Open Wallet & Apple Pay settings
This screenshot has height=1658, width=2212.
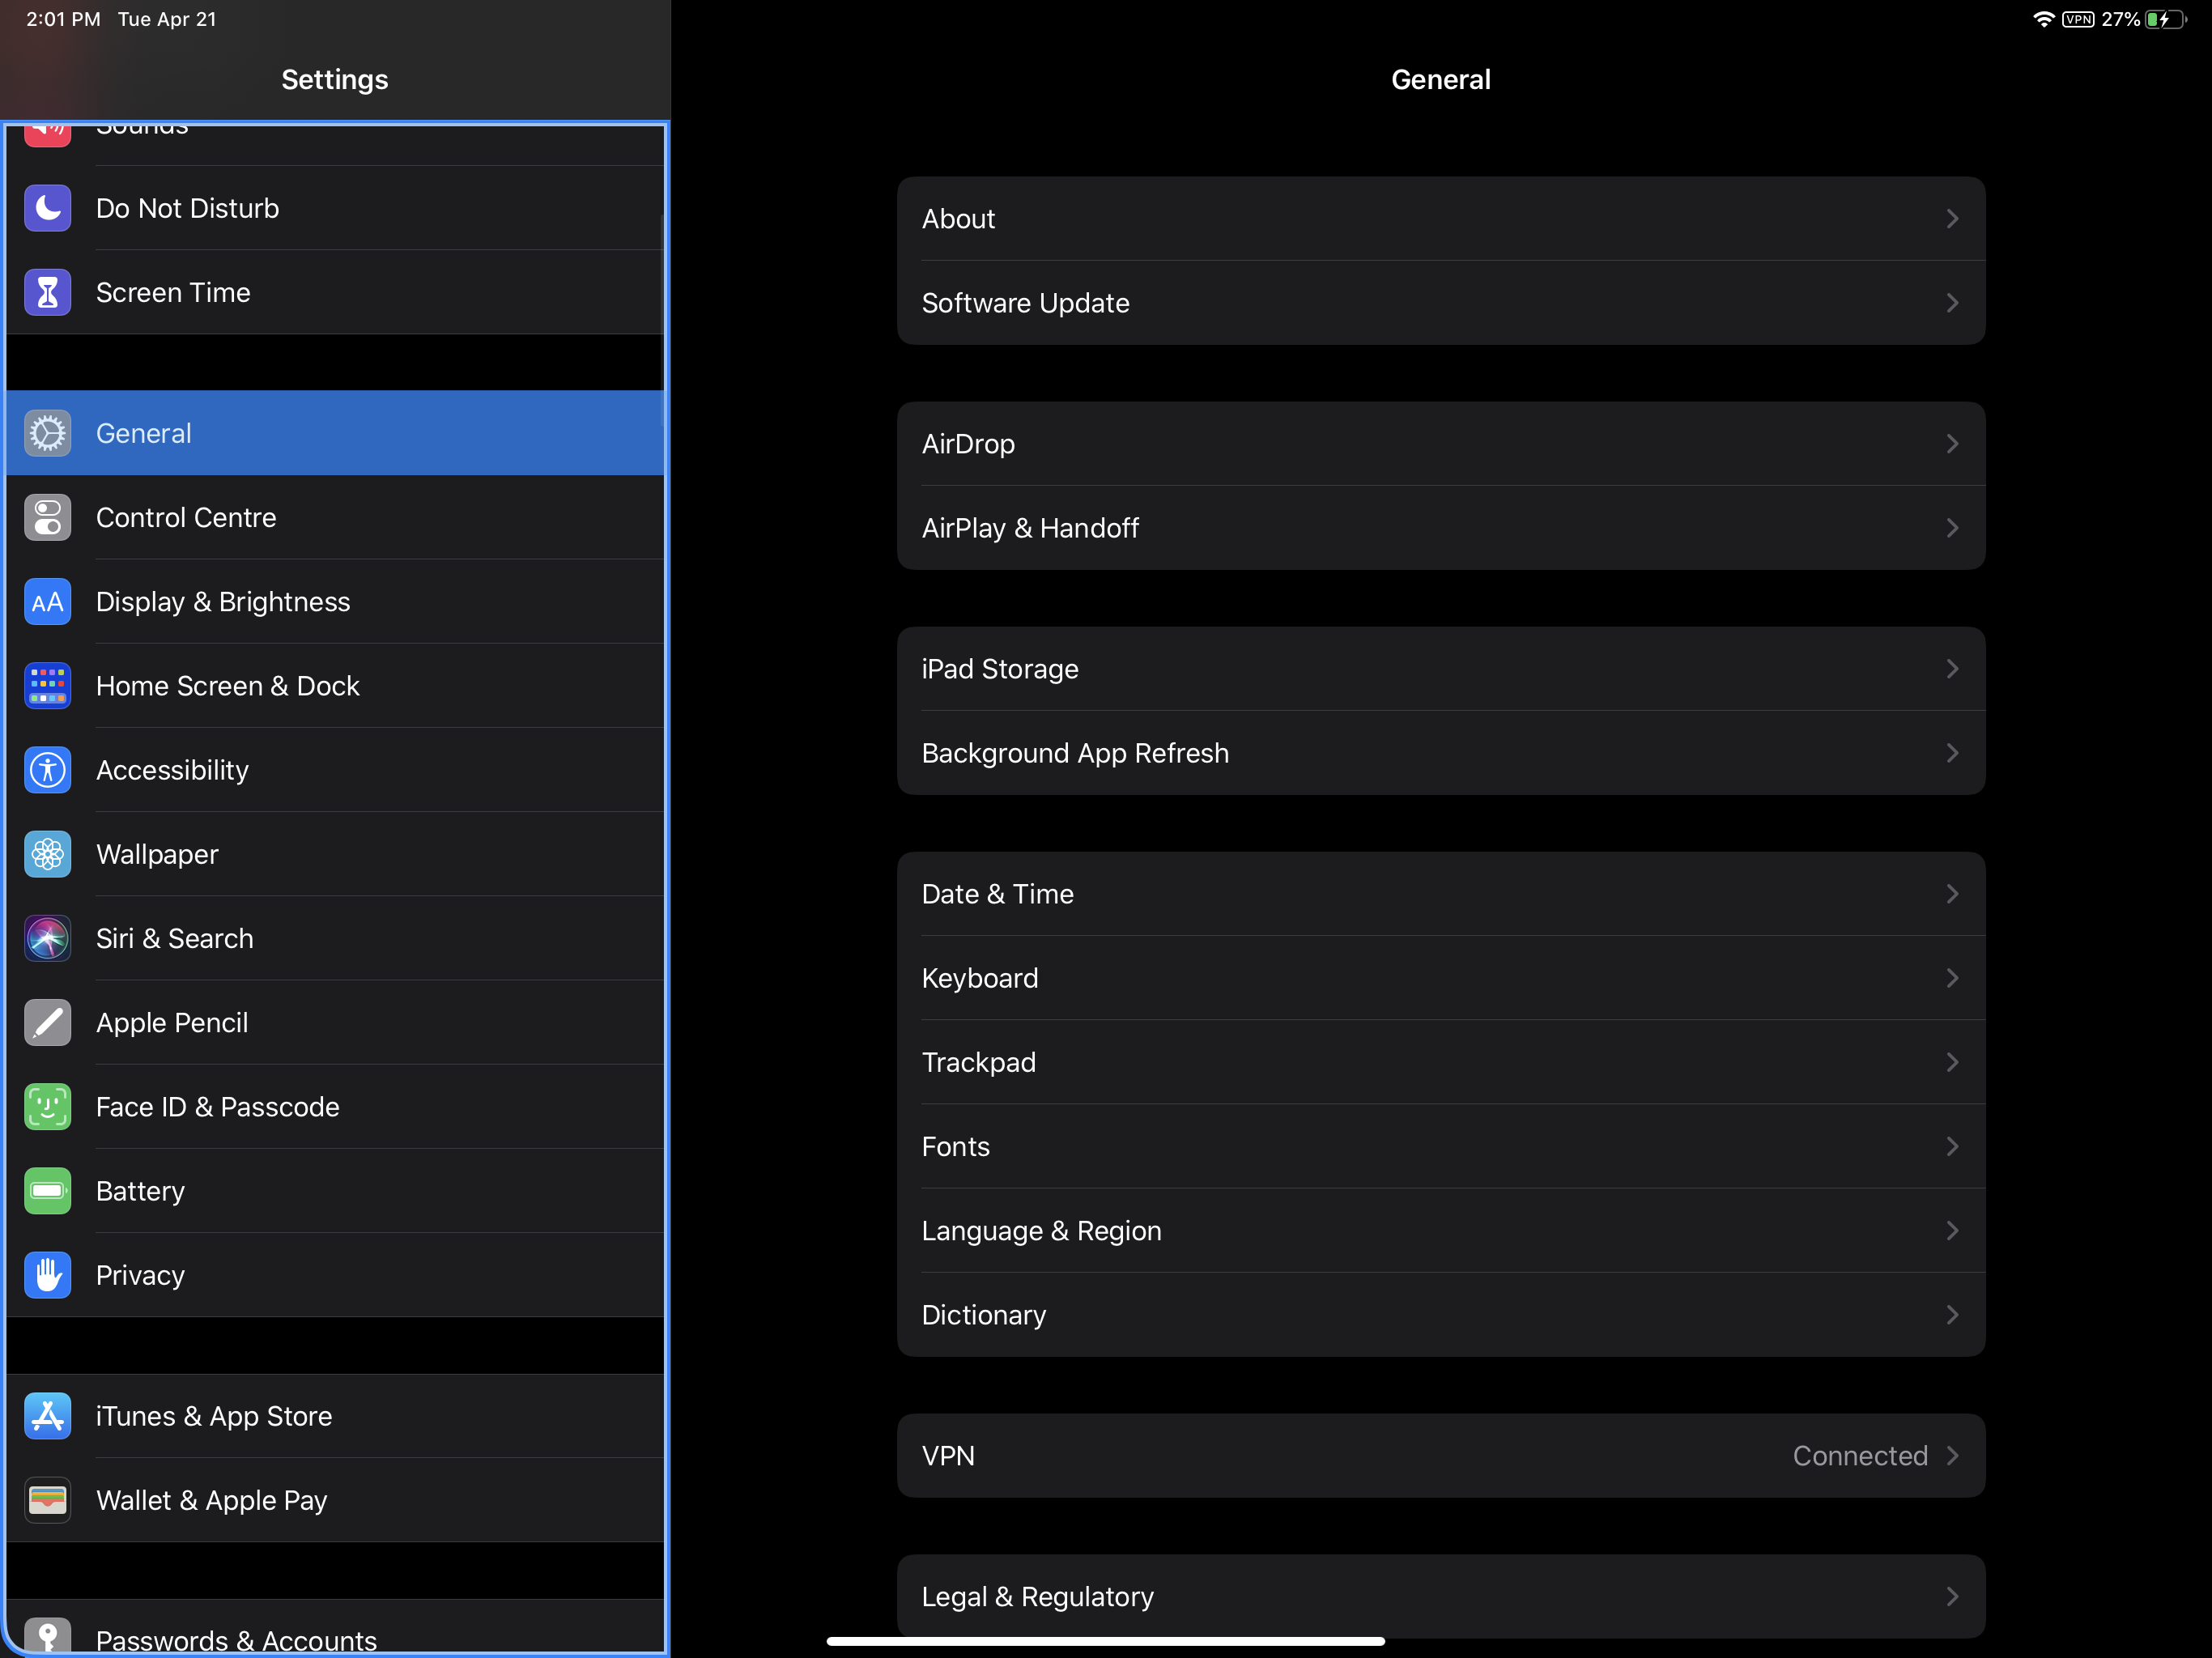click(335, 1500)
